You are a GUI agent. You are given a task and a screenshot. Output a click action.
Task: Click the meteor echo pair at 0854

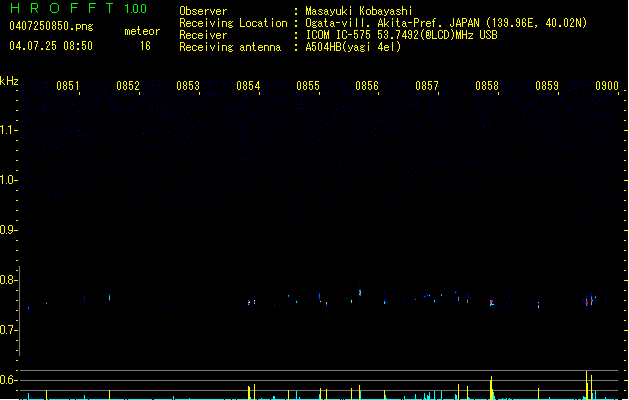click(252, 302)
